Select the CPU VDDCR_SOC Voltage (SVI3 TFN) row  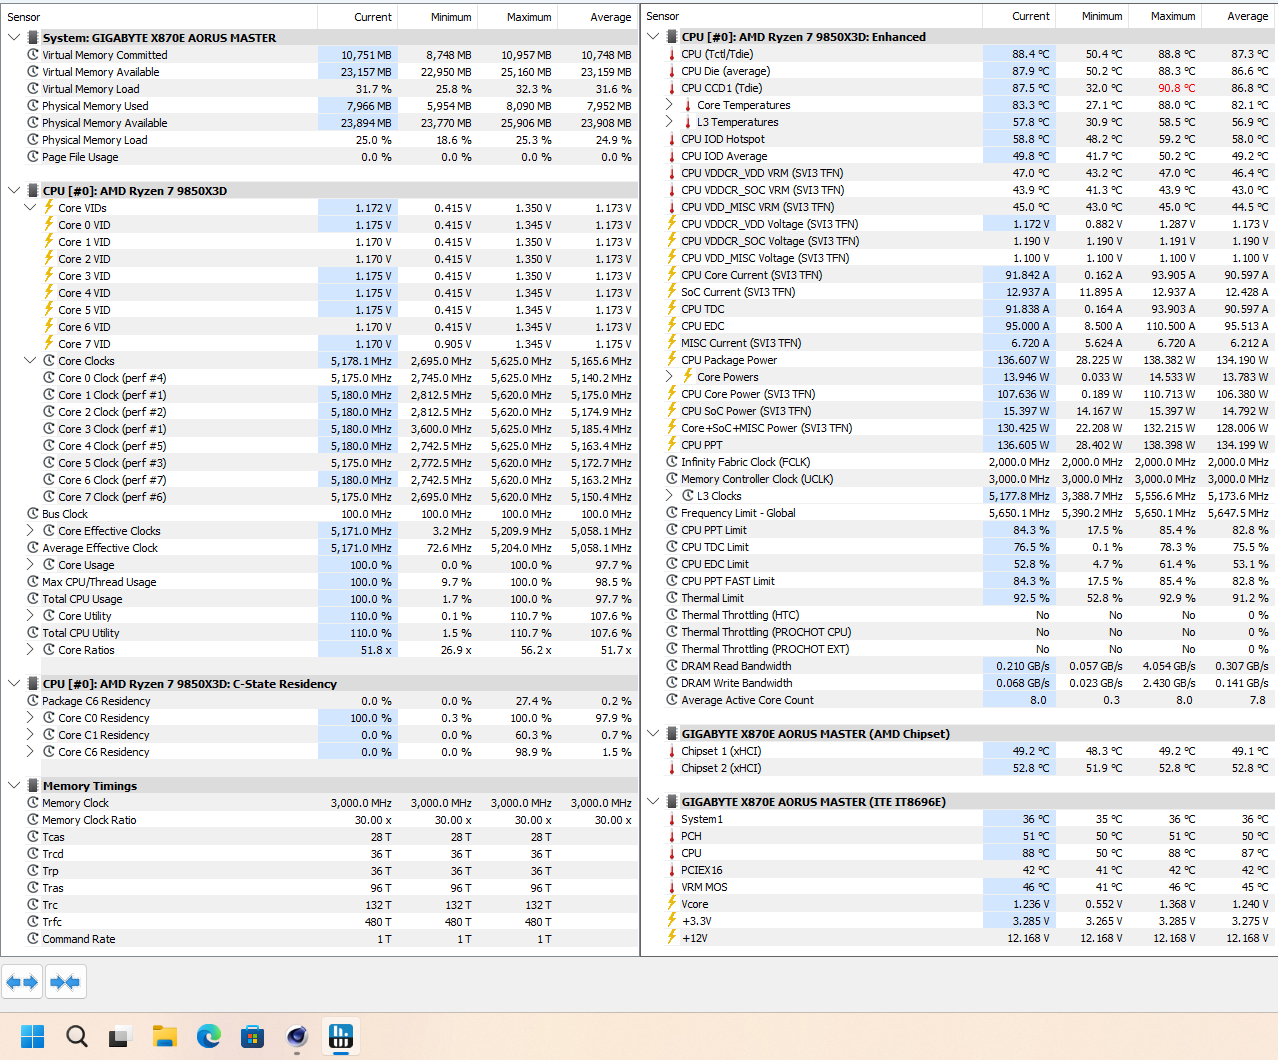(x=958, y=241)
